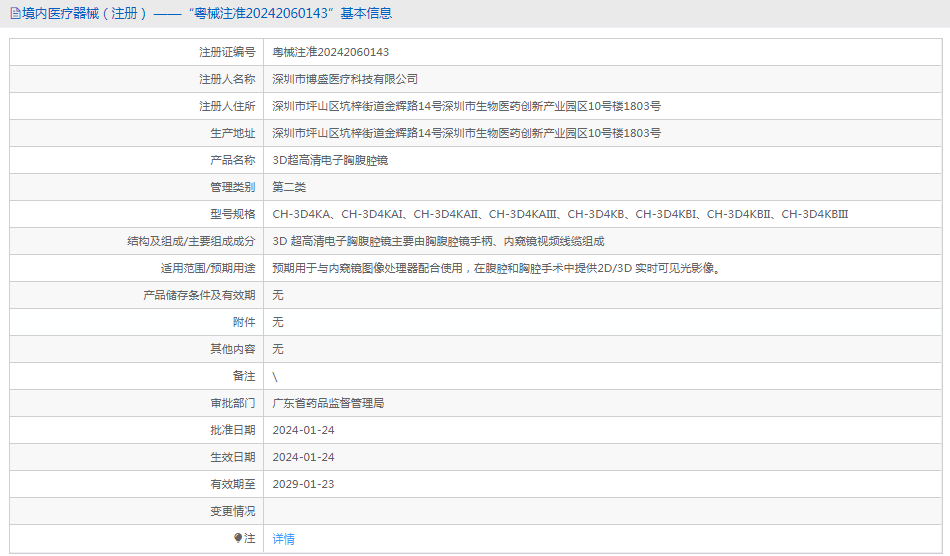Click the bulb icon beside 注
The width and height of the screenshot is (950, 556).
coord(238,538)
